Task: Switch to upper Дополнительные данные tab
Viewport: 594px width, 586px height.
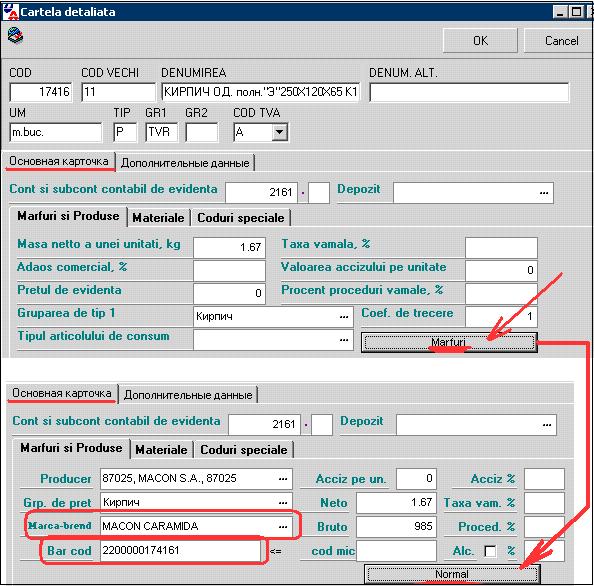Action: coord(185,163)
